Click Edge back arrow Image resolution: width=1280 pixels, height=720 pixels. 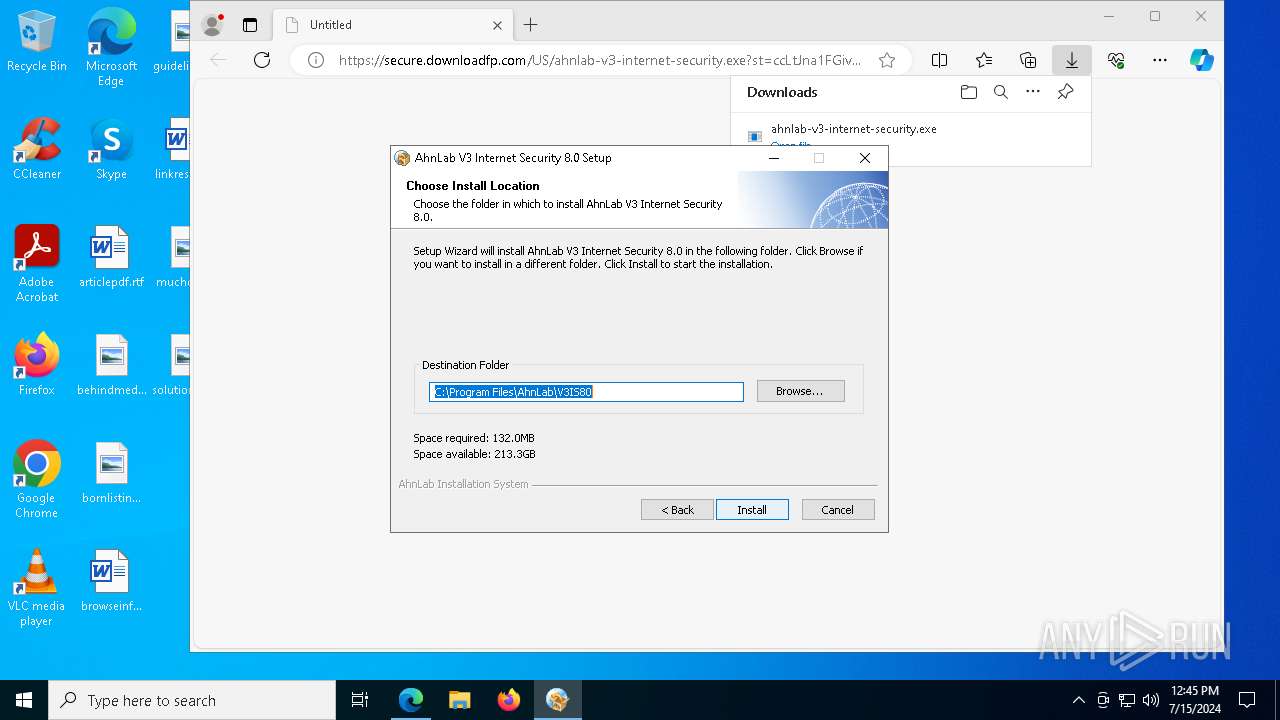pyautogui.click(x=218, y=60)
